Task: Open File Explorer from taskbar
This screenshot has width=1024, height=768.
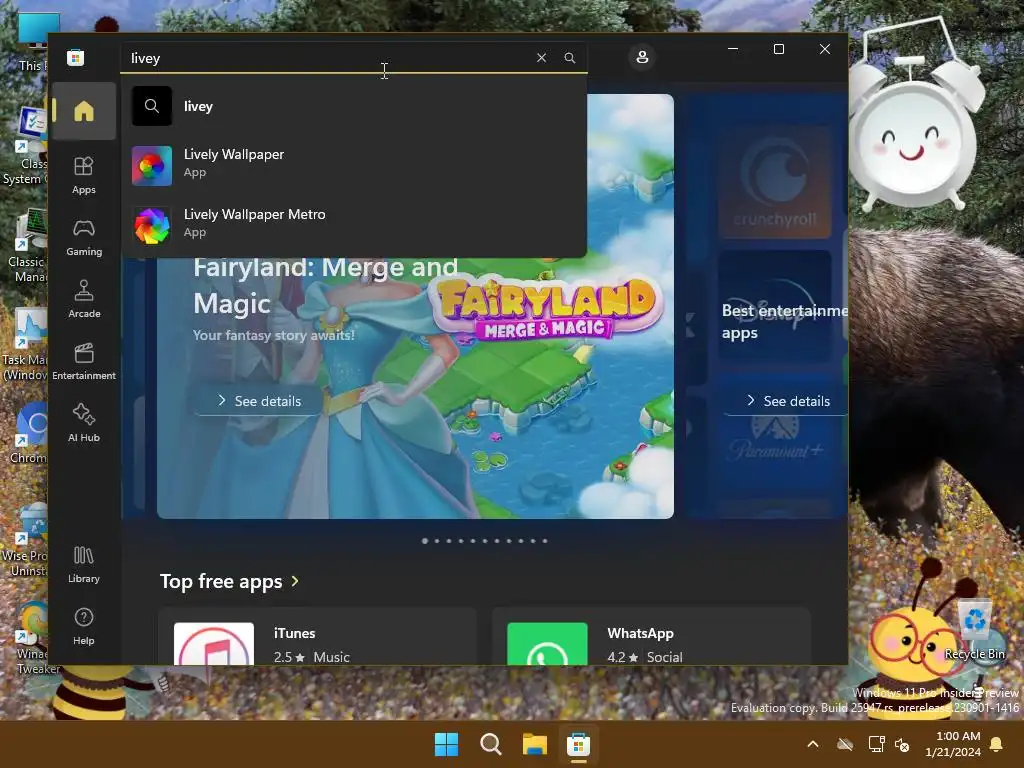Action: click(534, 744)
